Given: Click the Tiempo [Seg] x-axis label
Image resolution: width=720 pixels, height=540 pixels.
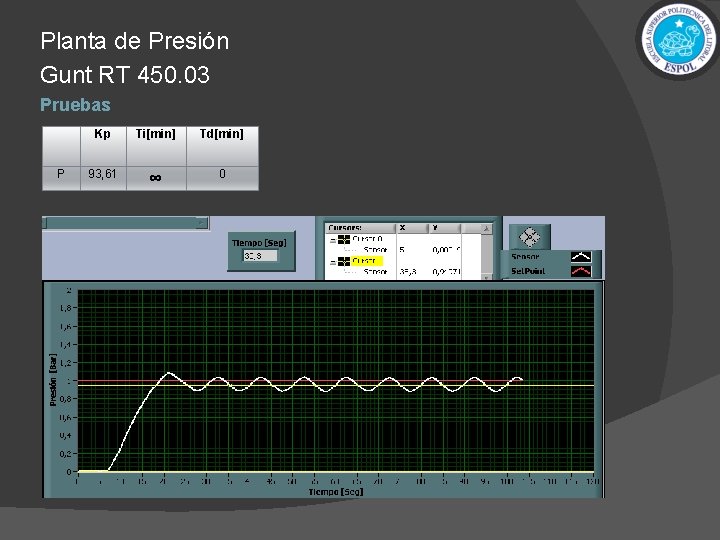Looking at the screenshot, I should tap(336, 492).
